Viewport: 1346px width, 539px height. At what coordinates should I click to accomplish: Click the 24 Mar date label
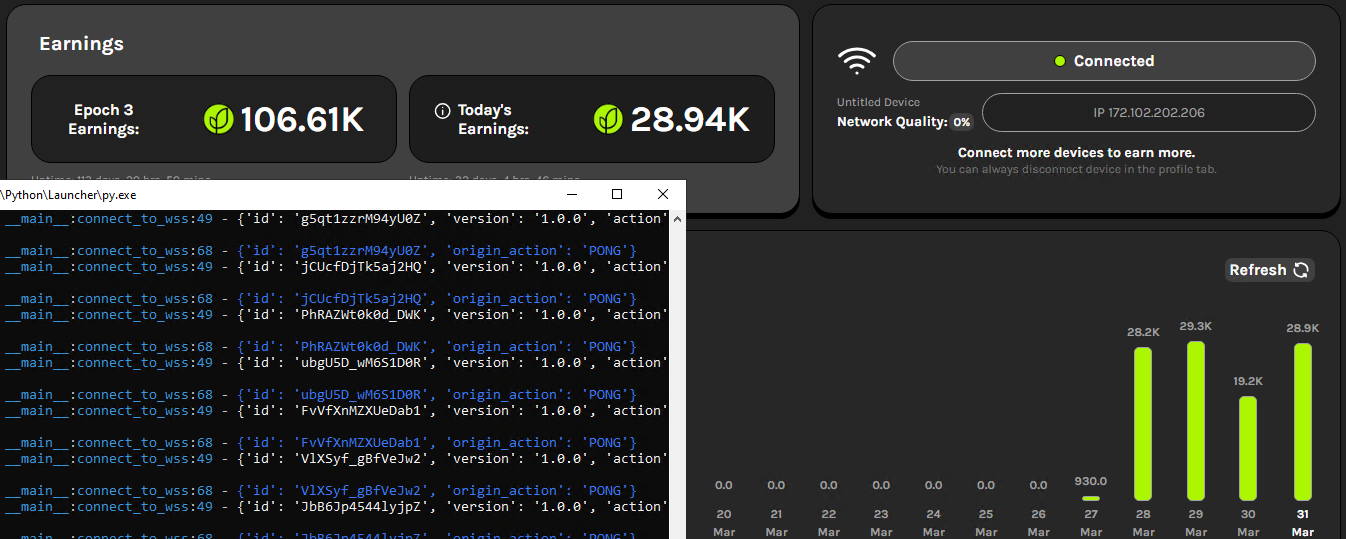pos(933,523)
